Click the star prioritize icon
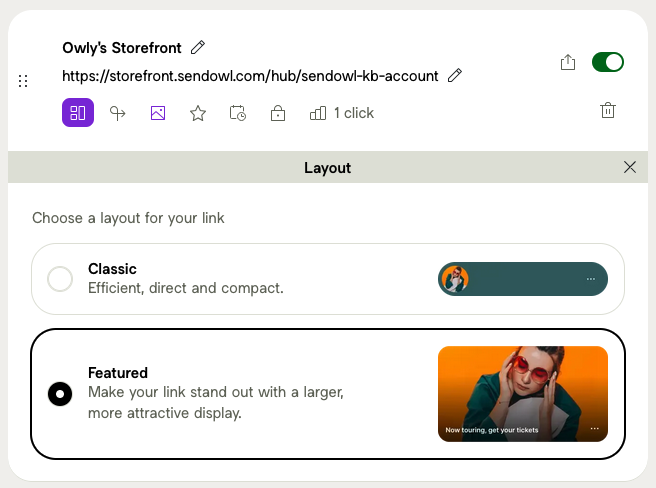This screenshot has height=488, width=656. pos(198,113)
